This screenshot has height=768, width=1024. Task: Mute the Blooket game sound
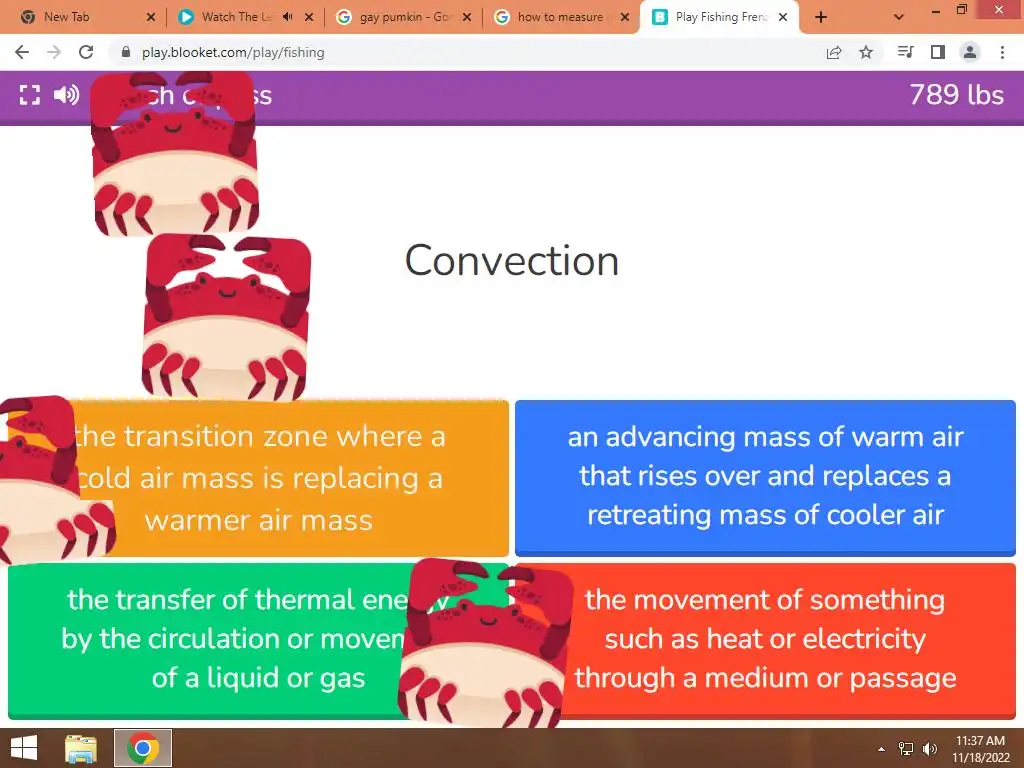[x=66, y=95]
